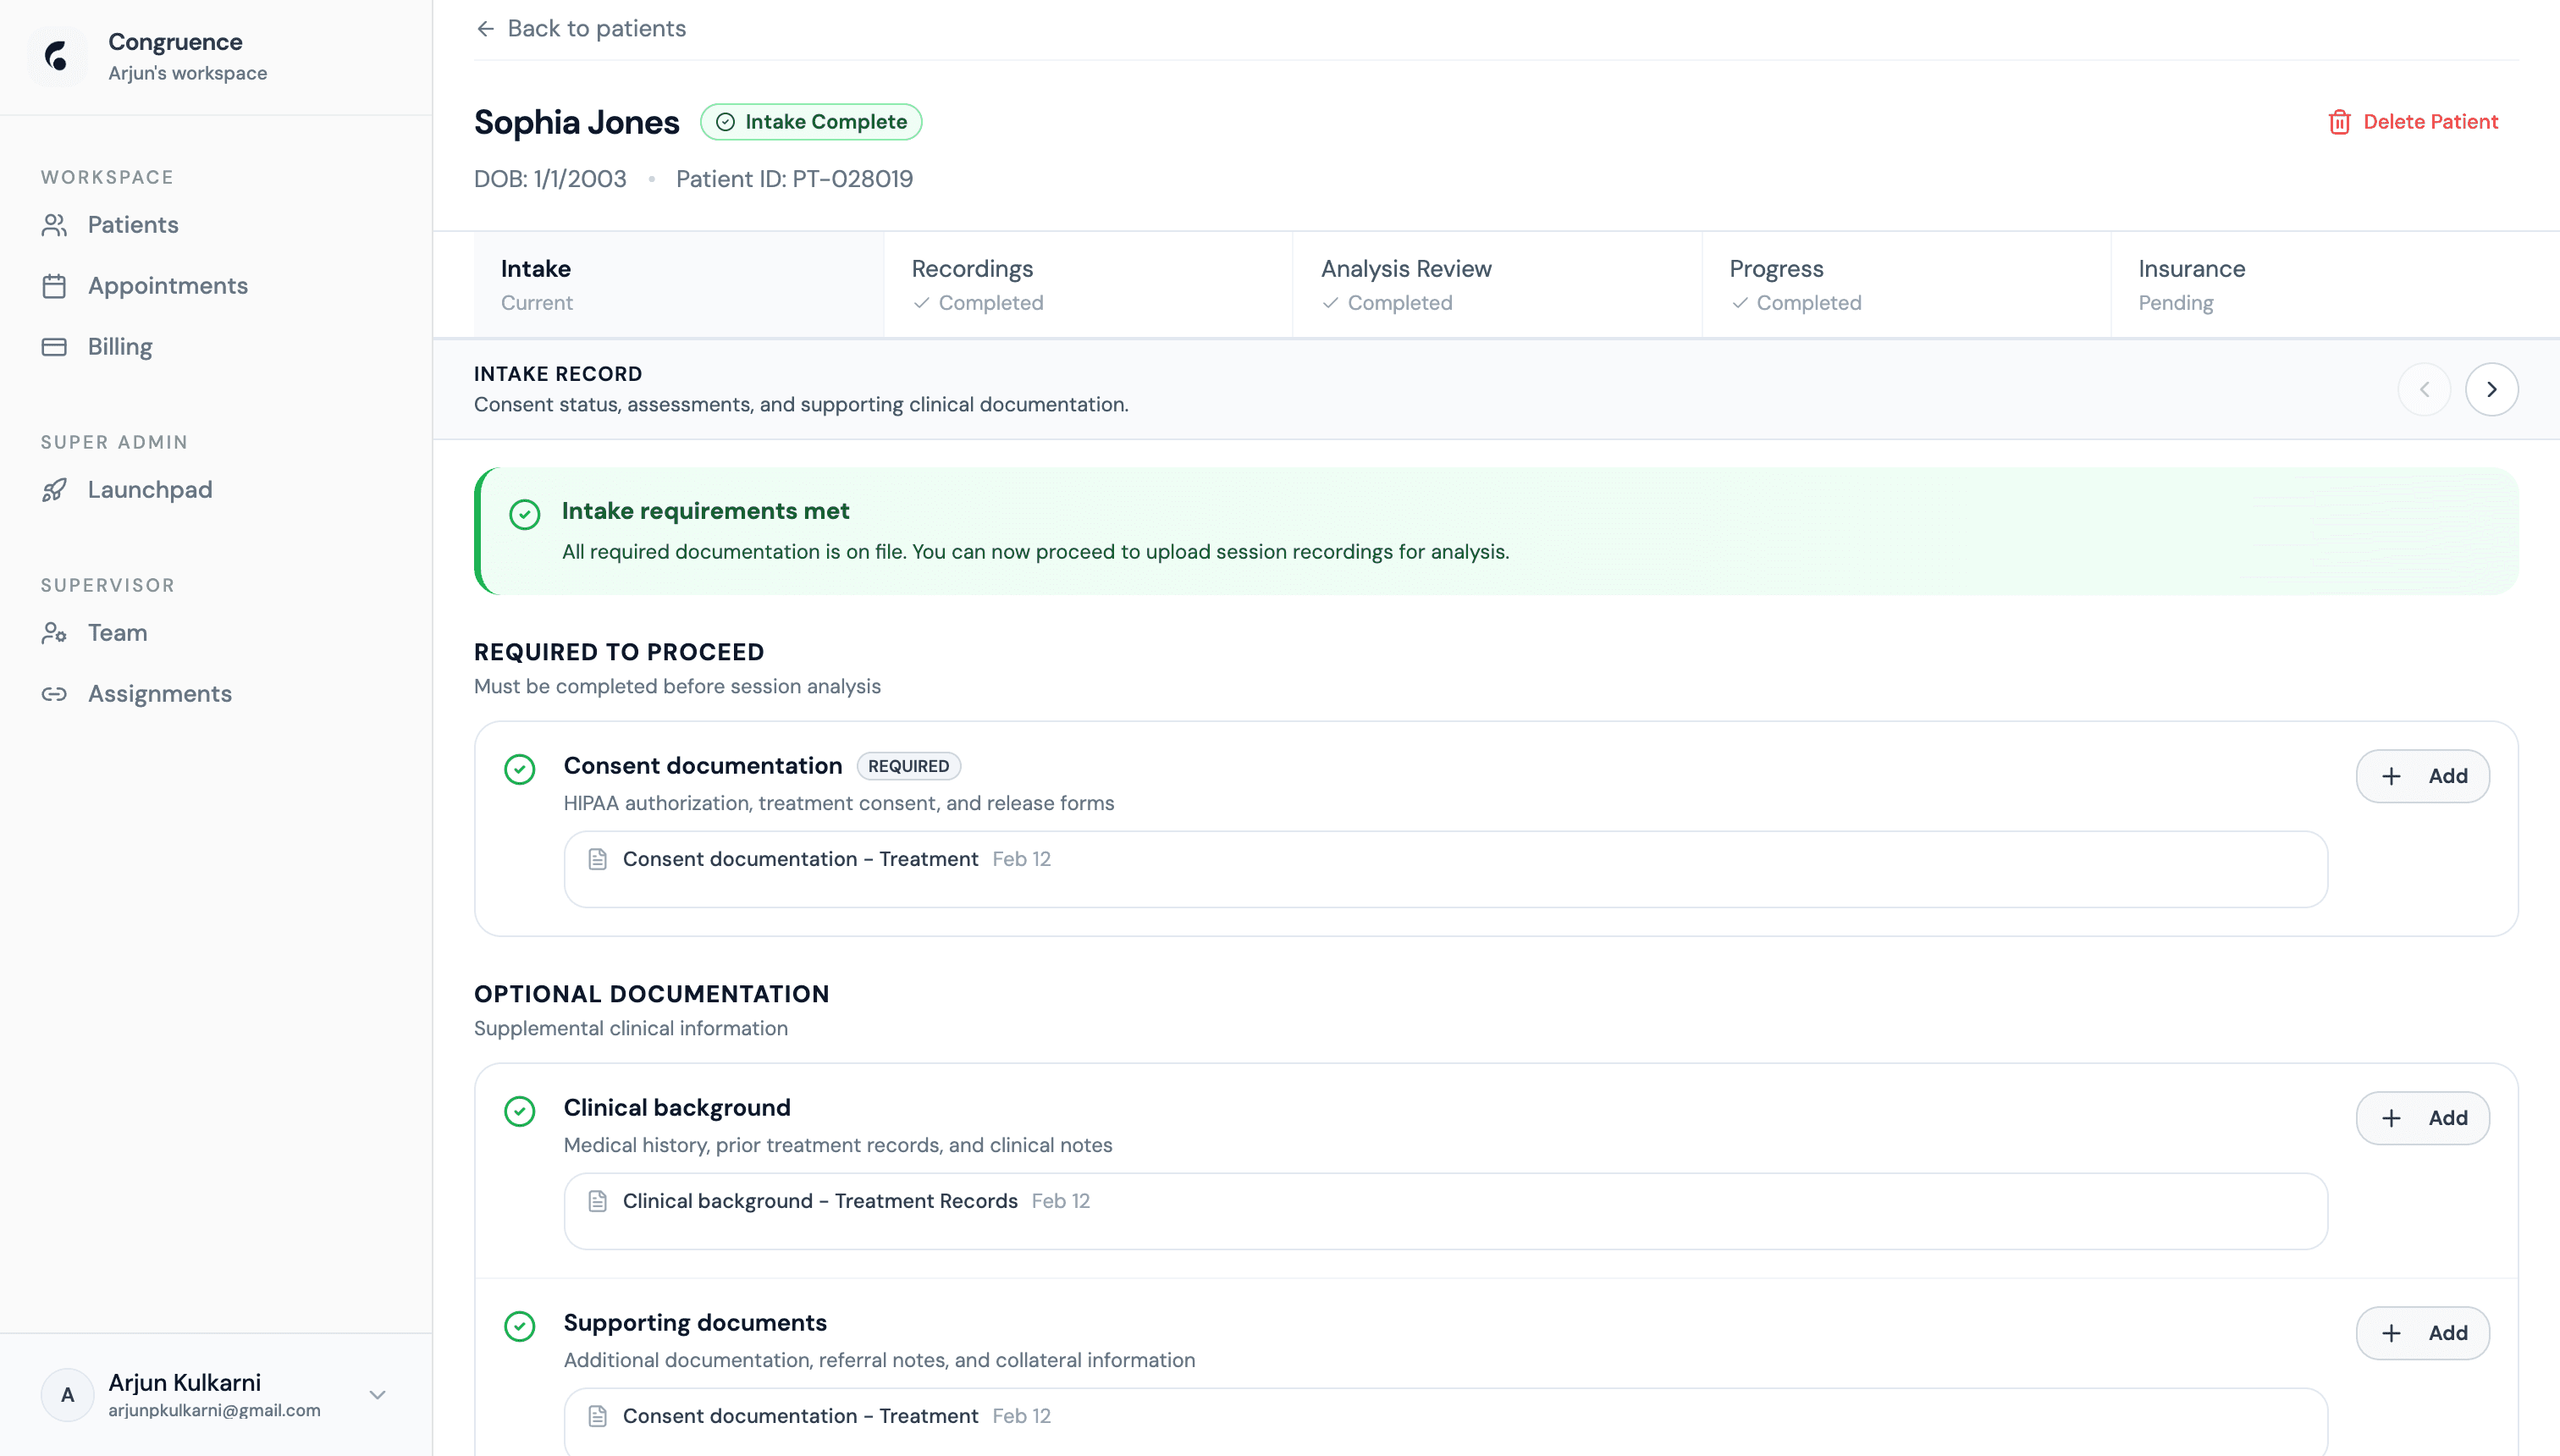Click the Consent documentation green check circle
2560x1456 pixels.
pyautogui.click(x=520, y=769)
